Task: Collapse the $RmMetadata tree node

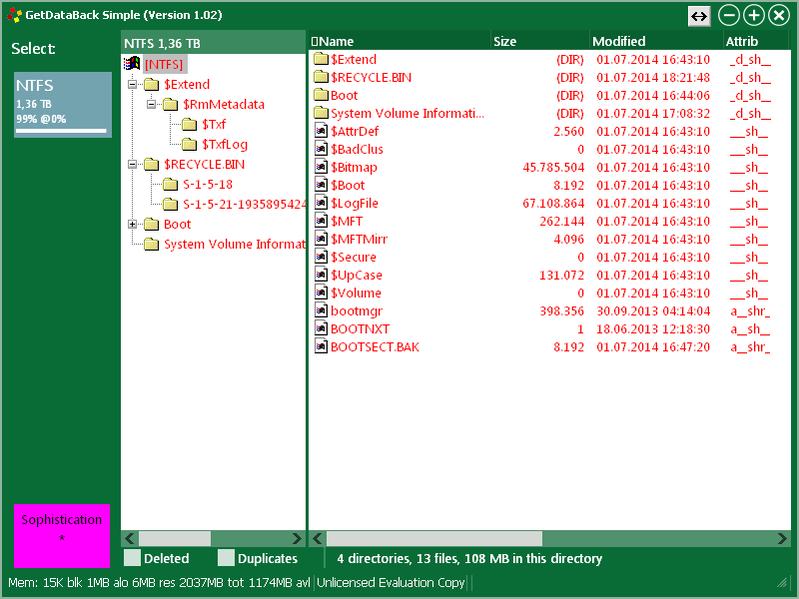Action: click(151, 104)
